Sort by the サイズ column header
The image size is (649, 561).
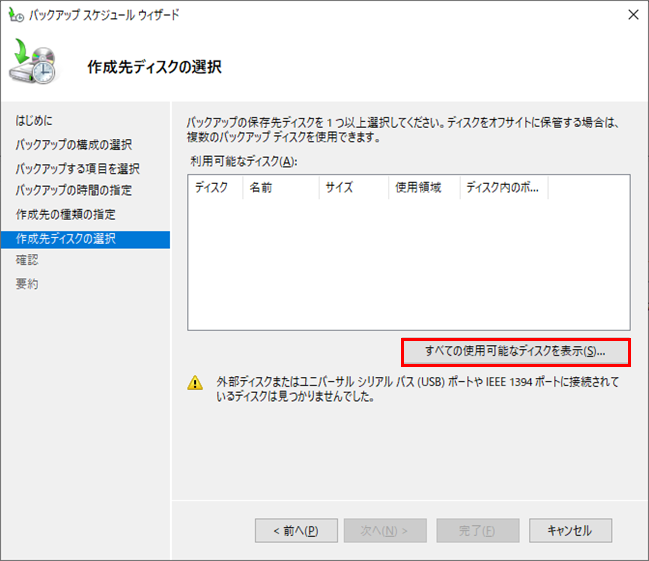(x=354, y=188)
